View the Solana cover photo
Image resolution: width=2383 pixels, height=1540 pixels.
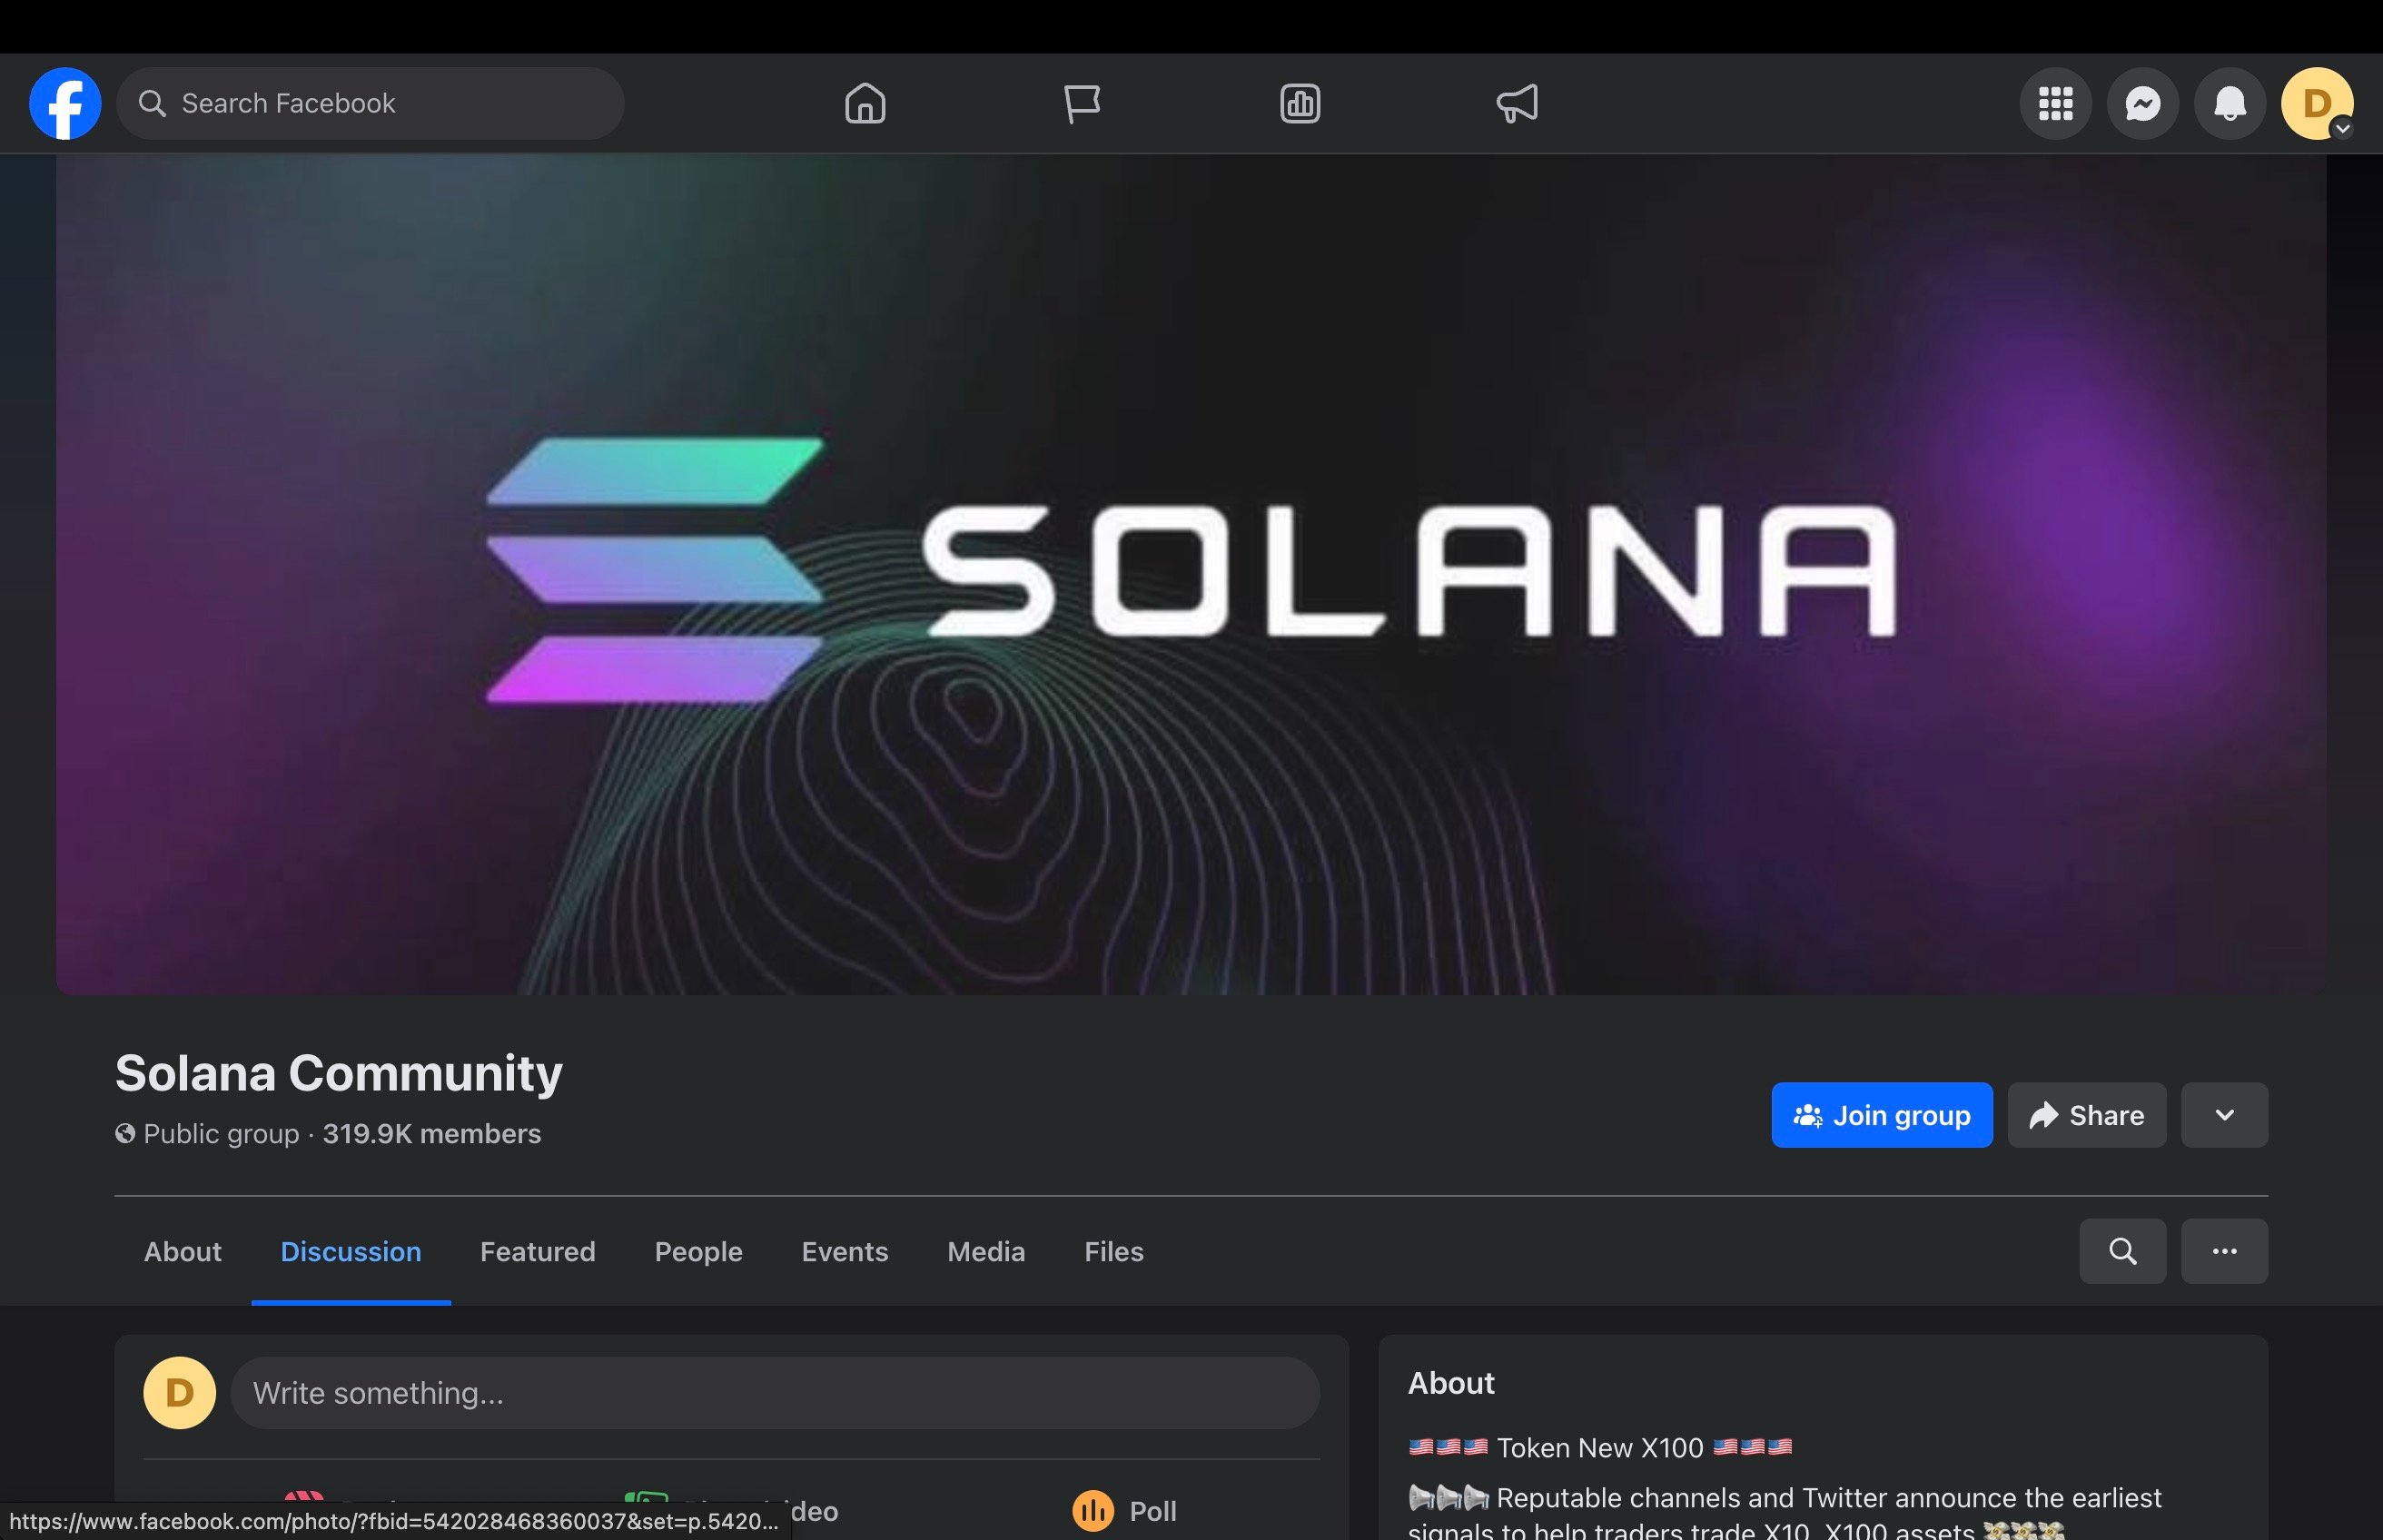coord(1191,574)
